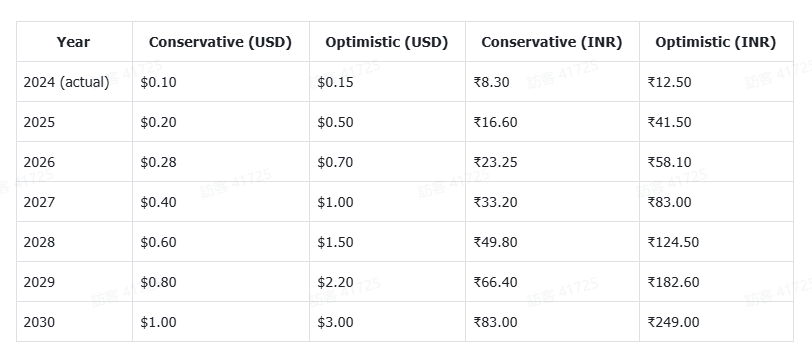Viewport: 812px width, 362px height.
Task: Select the 2026 year cell
Action: (74, 162)
